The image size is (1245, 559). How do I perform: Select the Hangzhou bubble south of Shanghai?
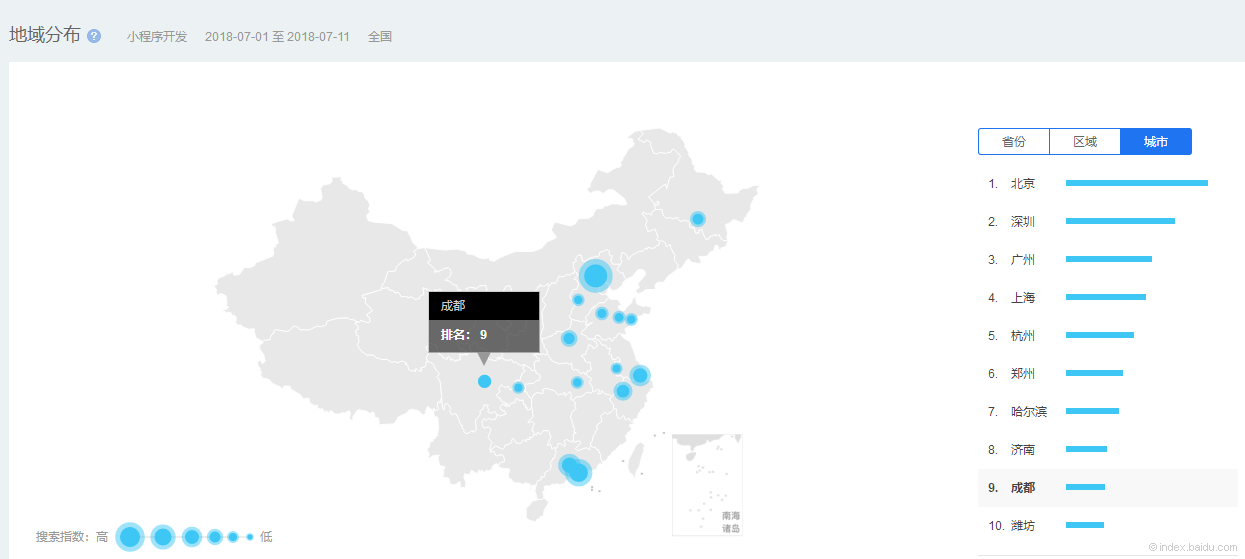(x=623, y=391)
